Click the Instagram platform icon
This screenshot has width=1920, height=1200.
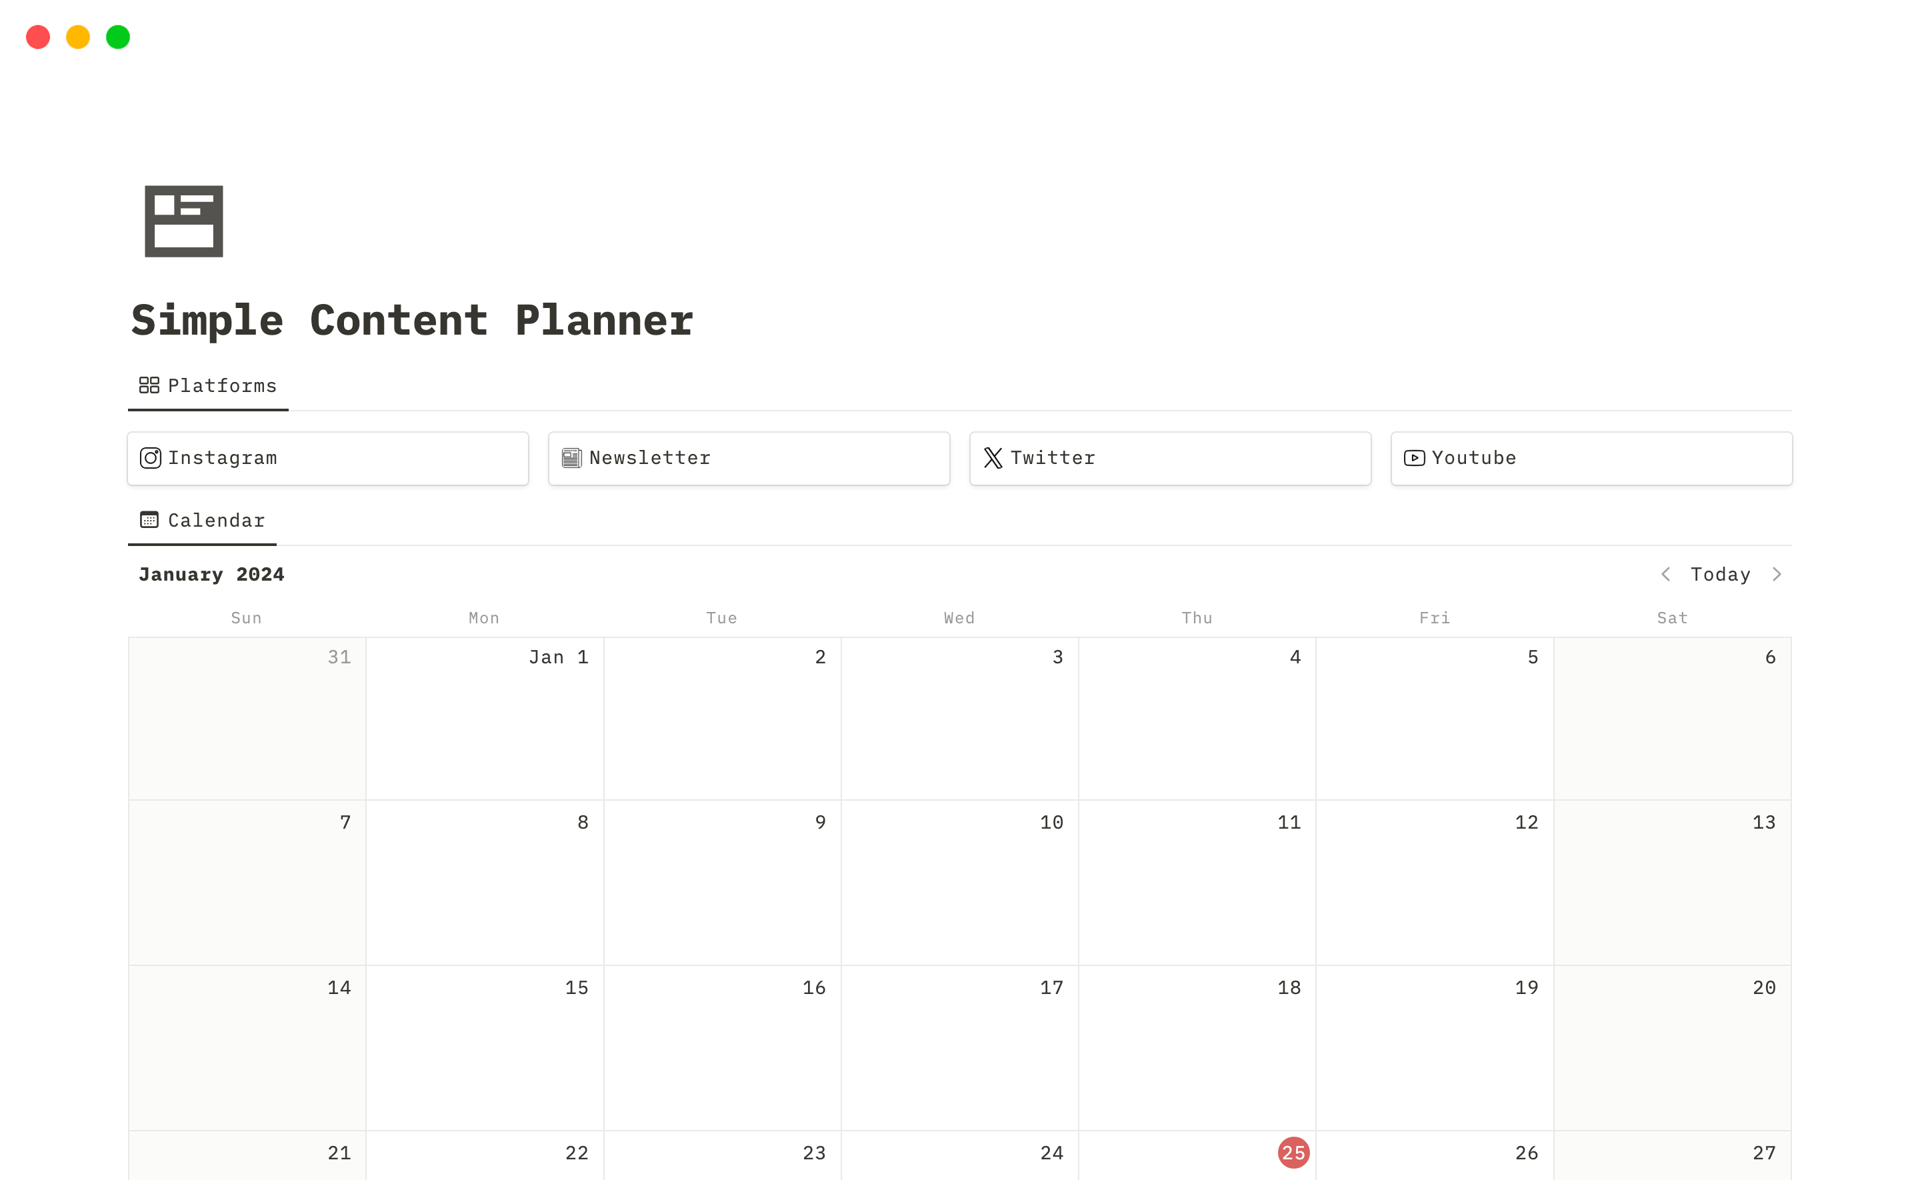[x=152, y=458]
